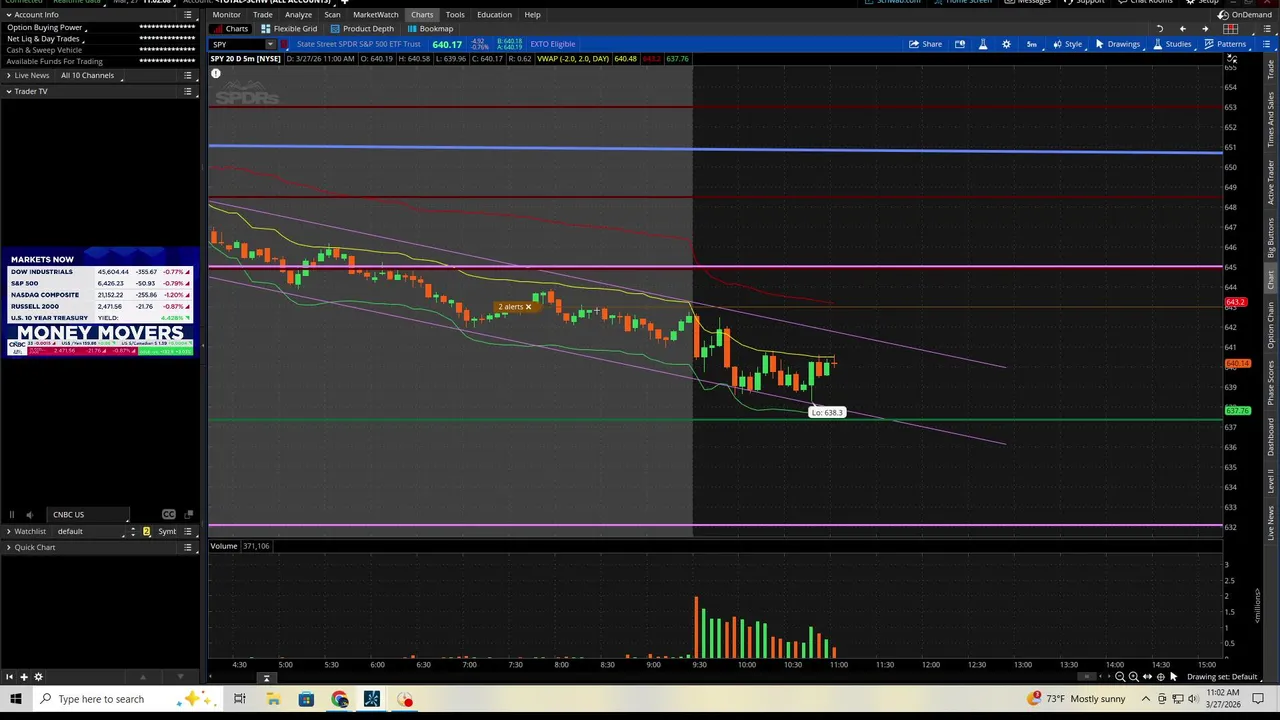Select the Product Depth subtab
Screen dimensions: 1280x720
click(362, 29)
